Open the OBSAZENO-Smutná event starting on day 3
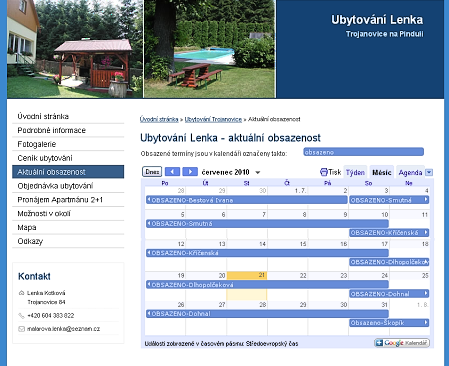This screenshot has width=449, height=366. 389,200
